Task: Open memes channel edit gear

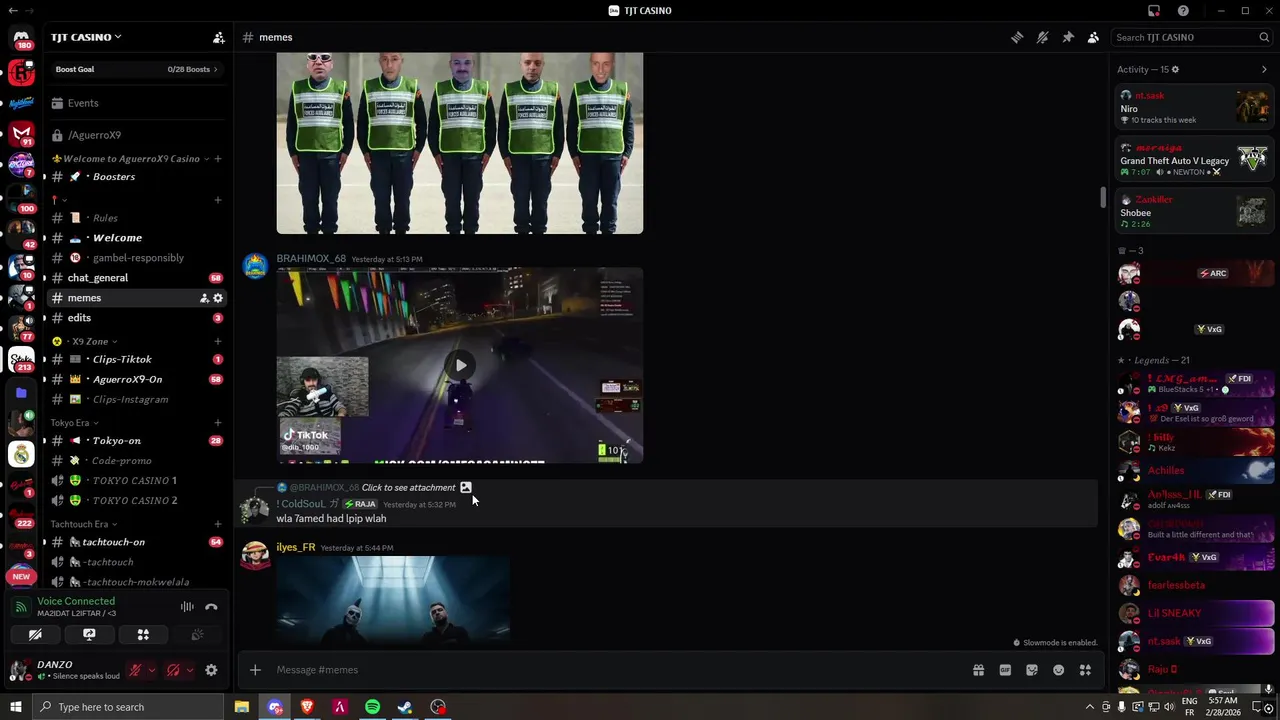Action: (x=218, y=298)
